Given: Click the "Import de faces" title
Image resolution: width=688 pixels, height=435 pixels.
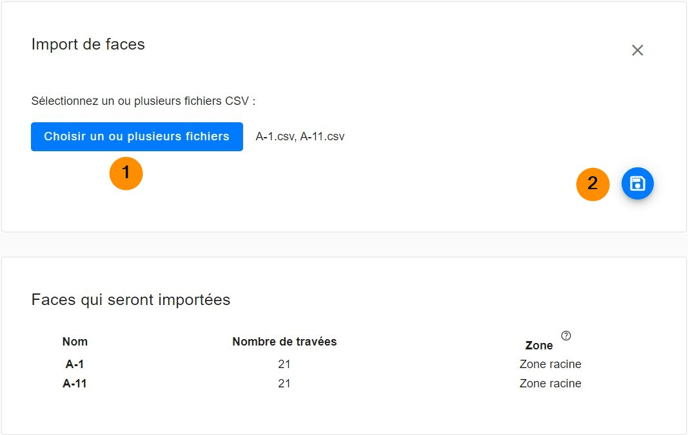Looking at the screenshot, I should 88,44.
